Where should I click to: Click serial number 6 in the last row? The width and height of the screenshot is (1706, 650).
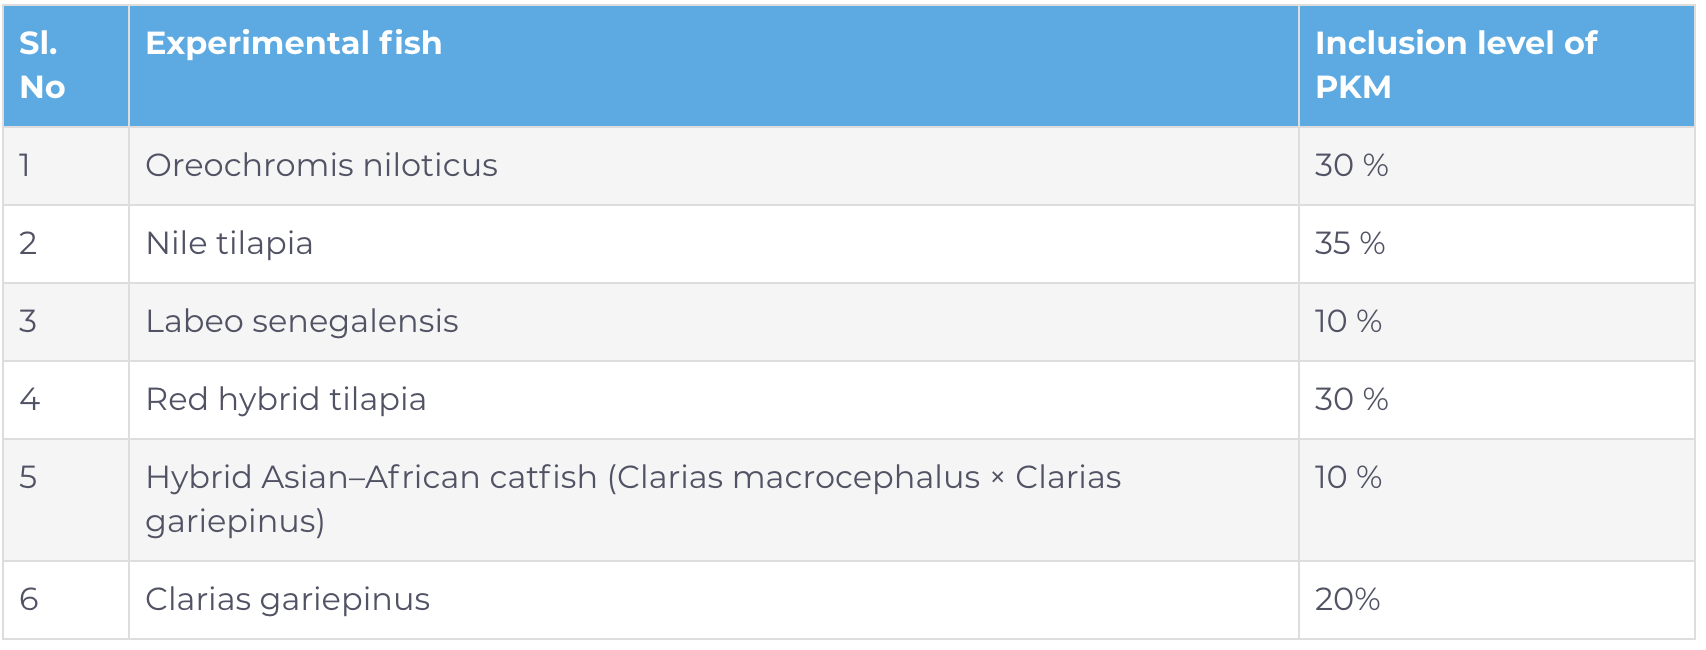(x=28, y=599)
